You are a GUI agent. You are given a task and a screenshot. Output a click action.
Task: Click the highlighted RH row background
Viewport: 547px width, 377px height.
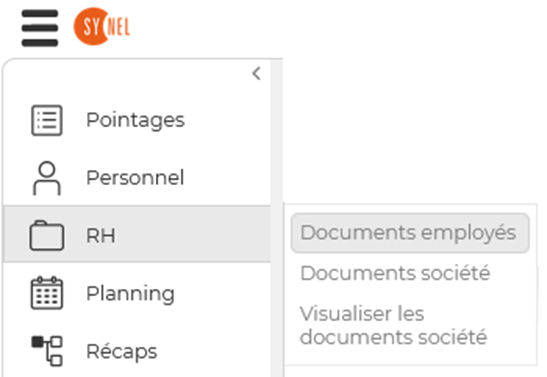pyautogui.click(x=137, y=234)
